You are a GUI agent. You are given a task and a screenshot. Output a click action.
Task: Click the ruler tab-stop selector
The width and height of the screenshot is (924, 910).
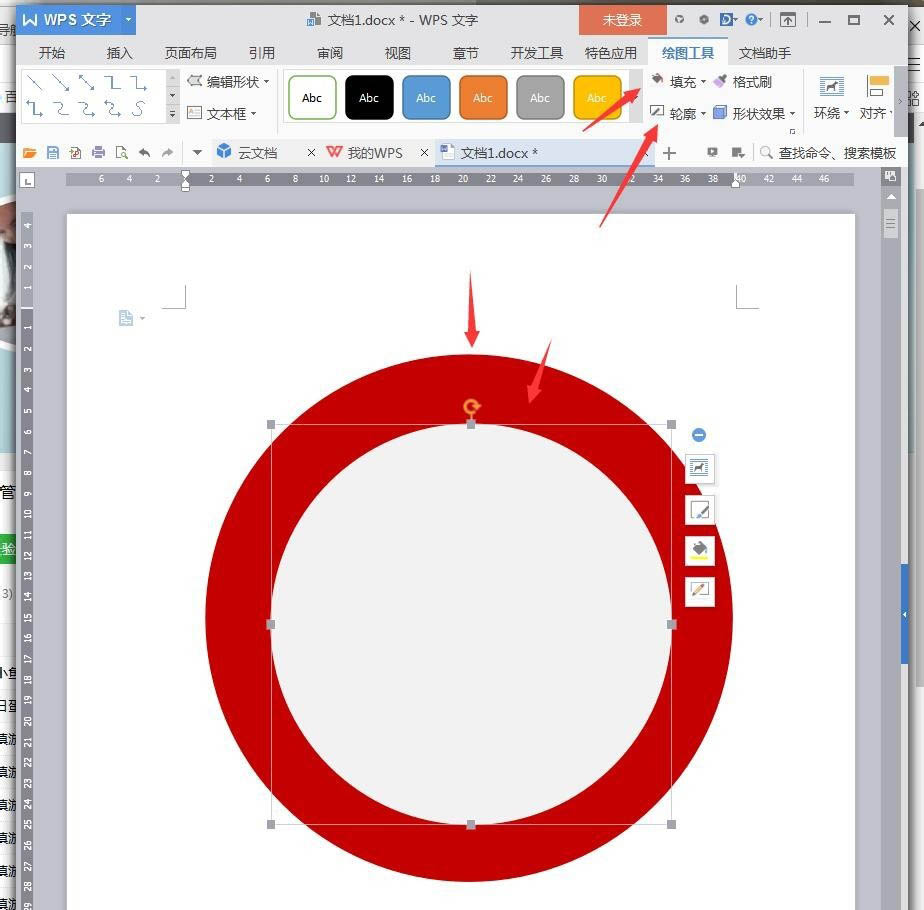pos(27,180)
